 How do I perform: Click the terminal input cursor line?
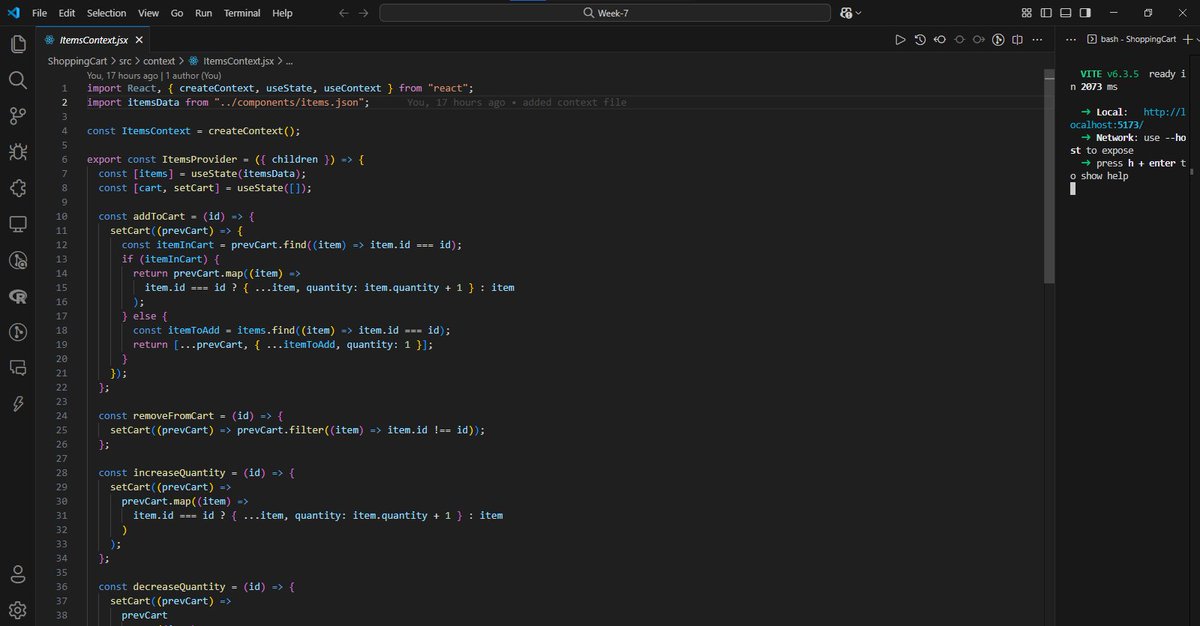point(1073,189)
